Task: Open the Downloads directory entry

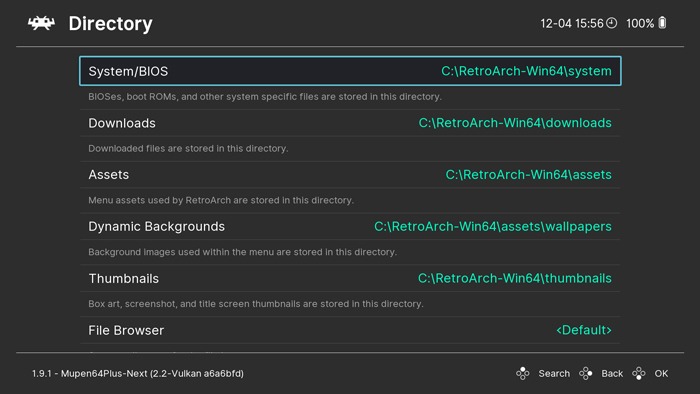Action: click(x=350, y=123)
